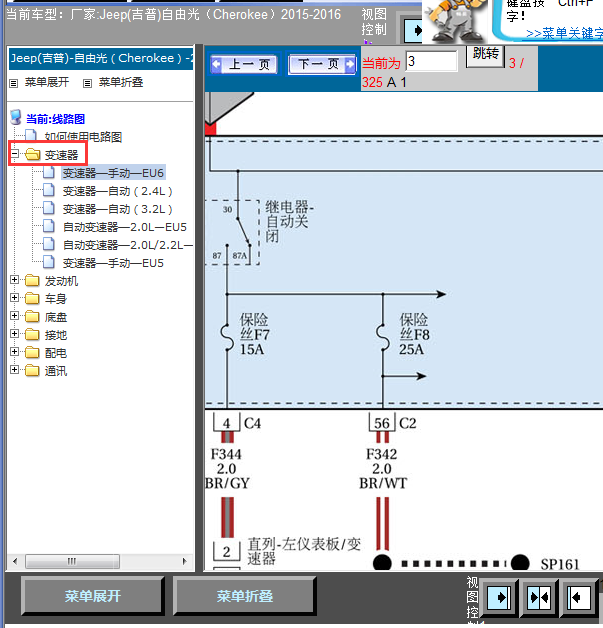This screenshot has height=628, width=603.
Task: Click the 跳转 jump button
Action: 485,54
